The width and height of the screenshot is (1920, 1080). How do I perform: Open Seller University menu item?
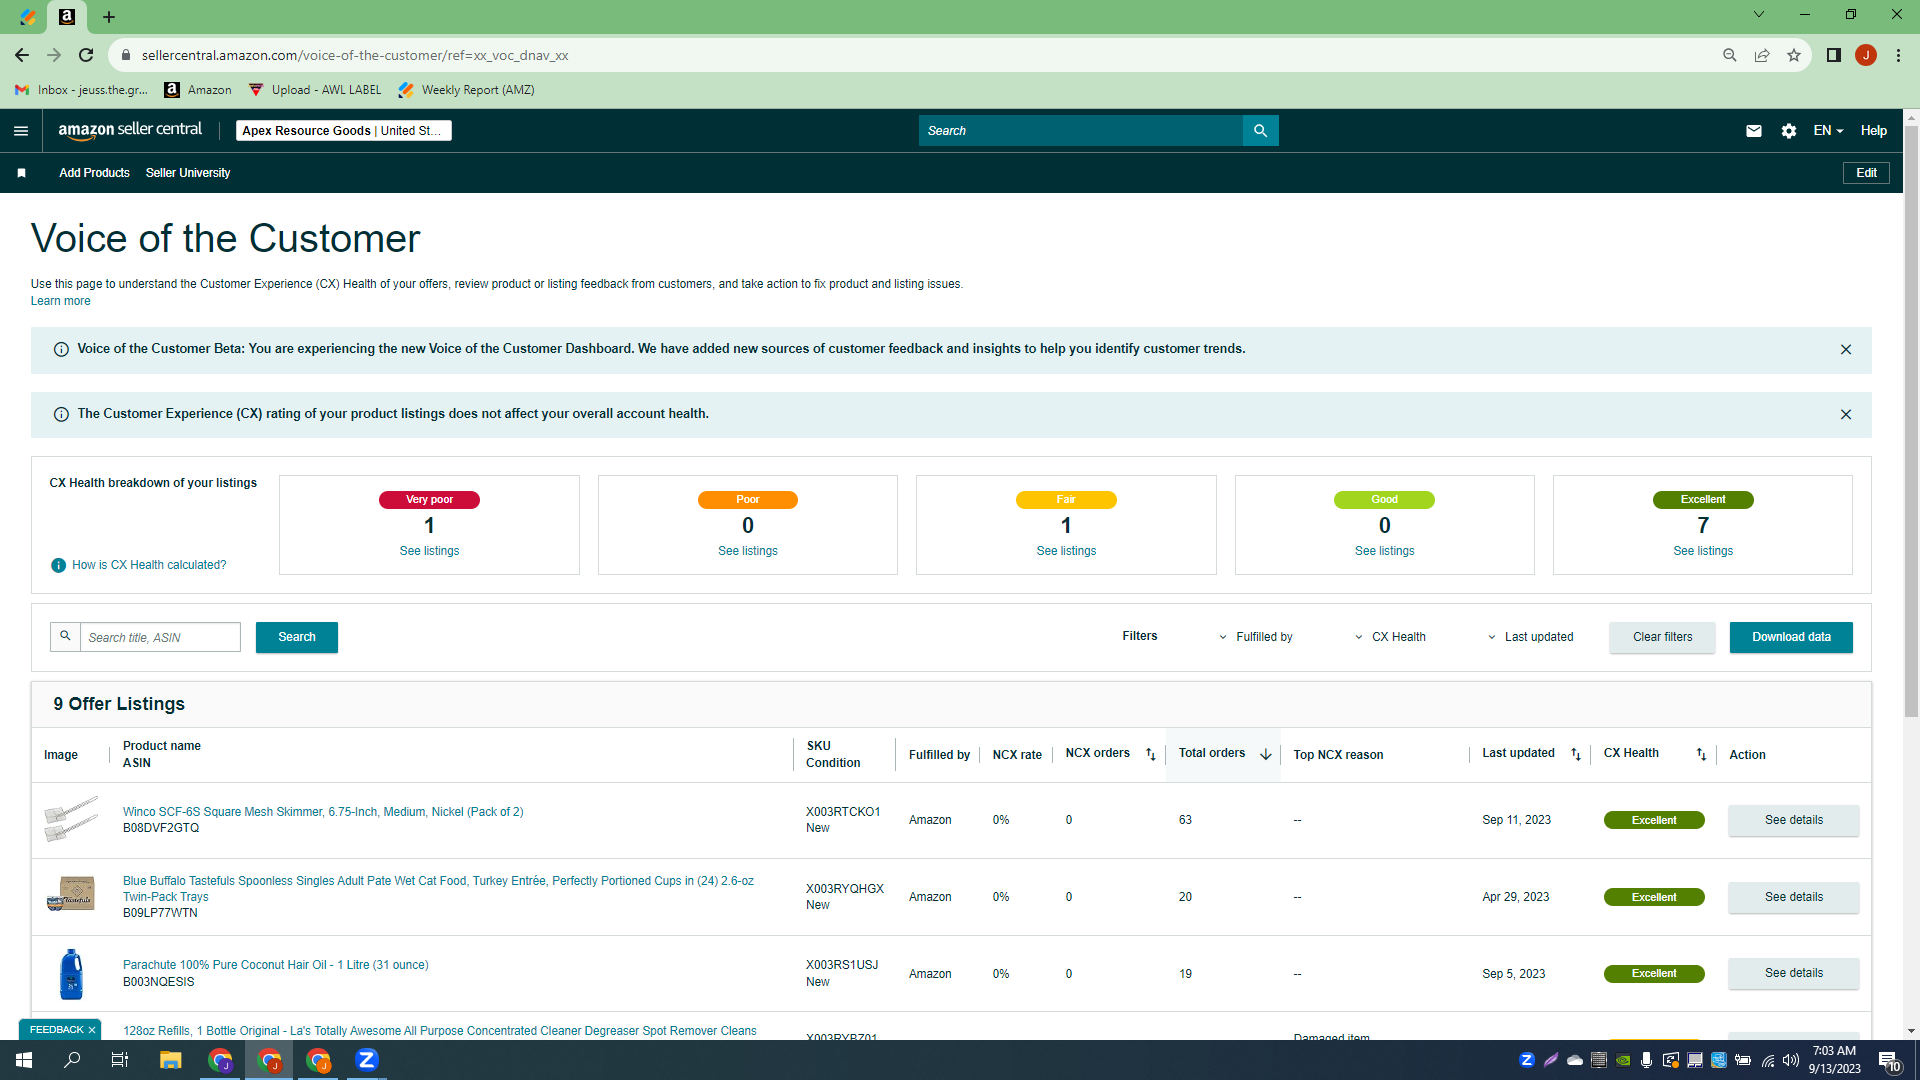pos(188,173)
